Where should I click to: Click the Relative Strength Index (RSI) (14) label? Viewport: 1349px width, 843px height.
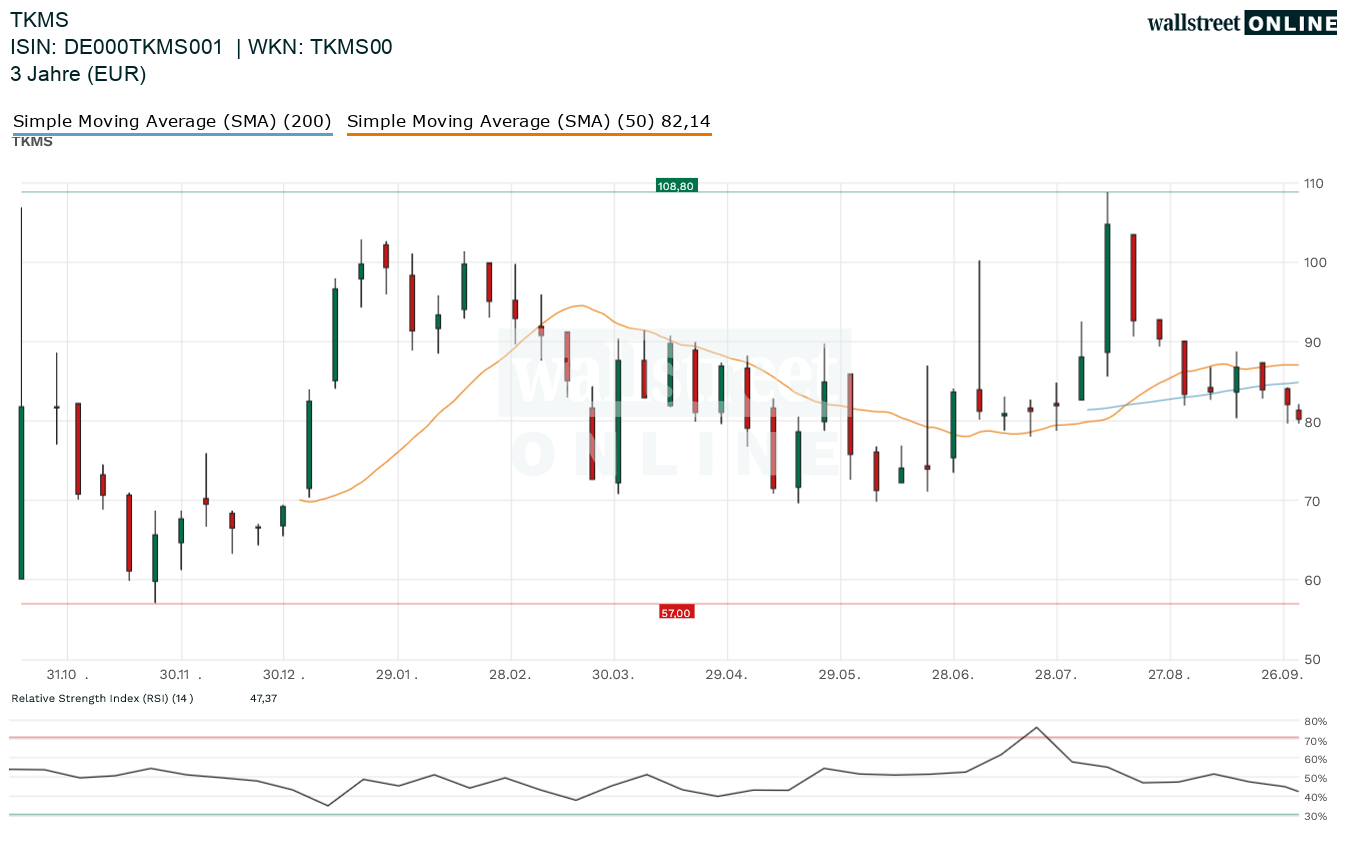(x=102, y=698)
